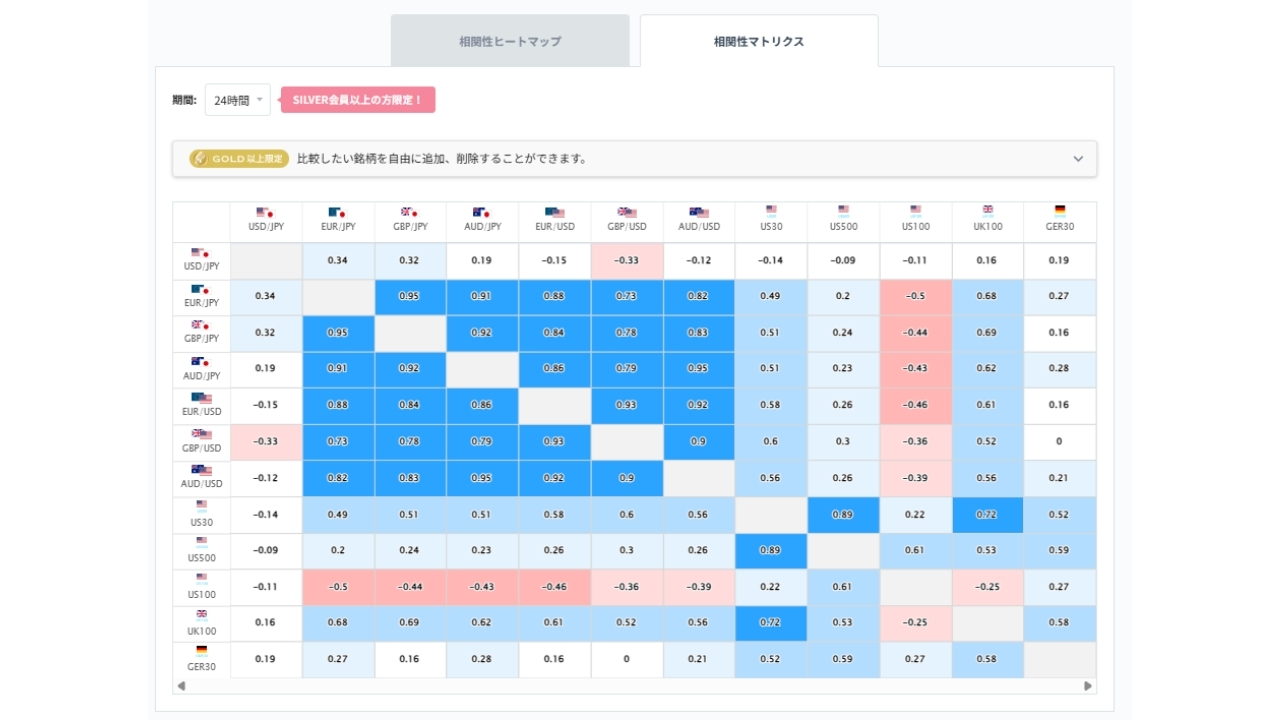
Task: Select the 相関性マトリクス tab
Action: tap(759, 41)
